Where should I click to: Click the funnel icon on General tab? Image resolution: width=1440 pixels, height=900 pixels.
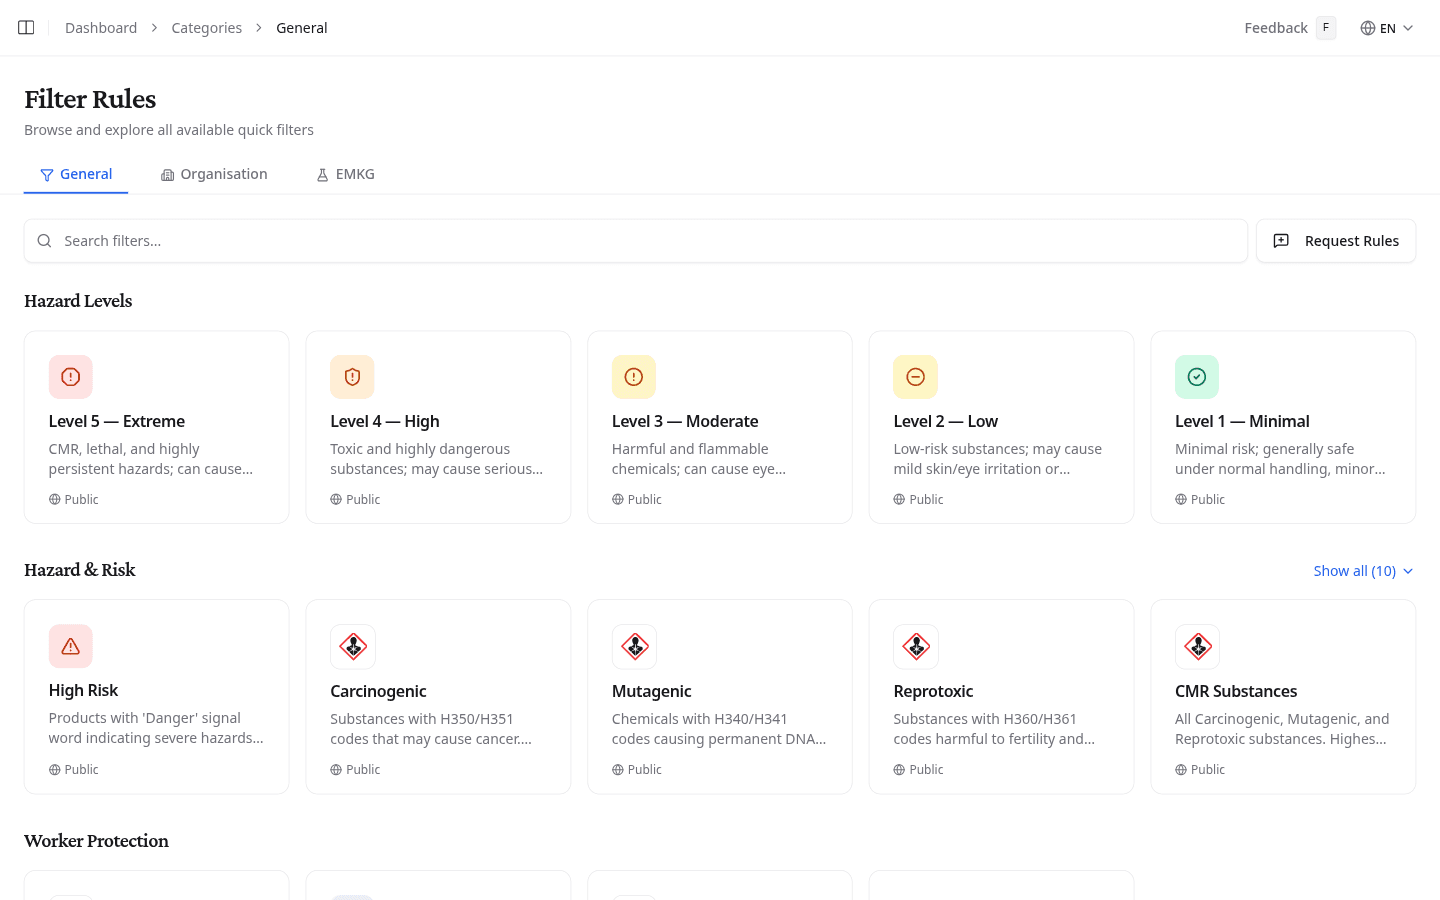click(46, 175)
